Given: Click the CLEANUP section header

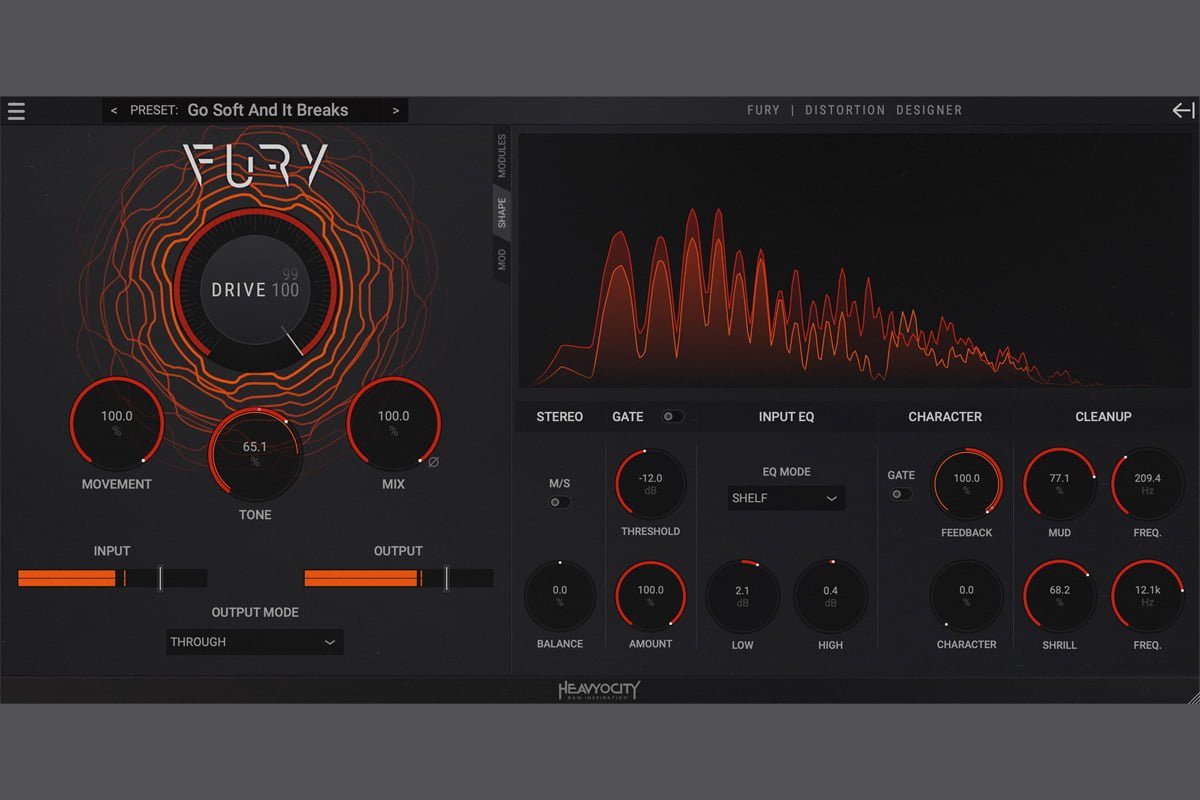Looking at the screenshot, I should point(1103,416).
